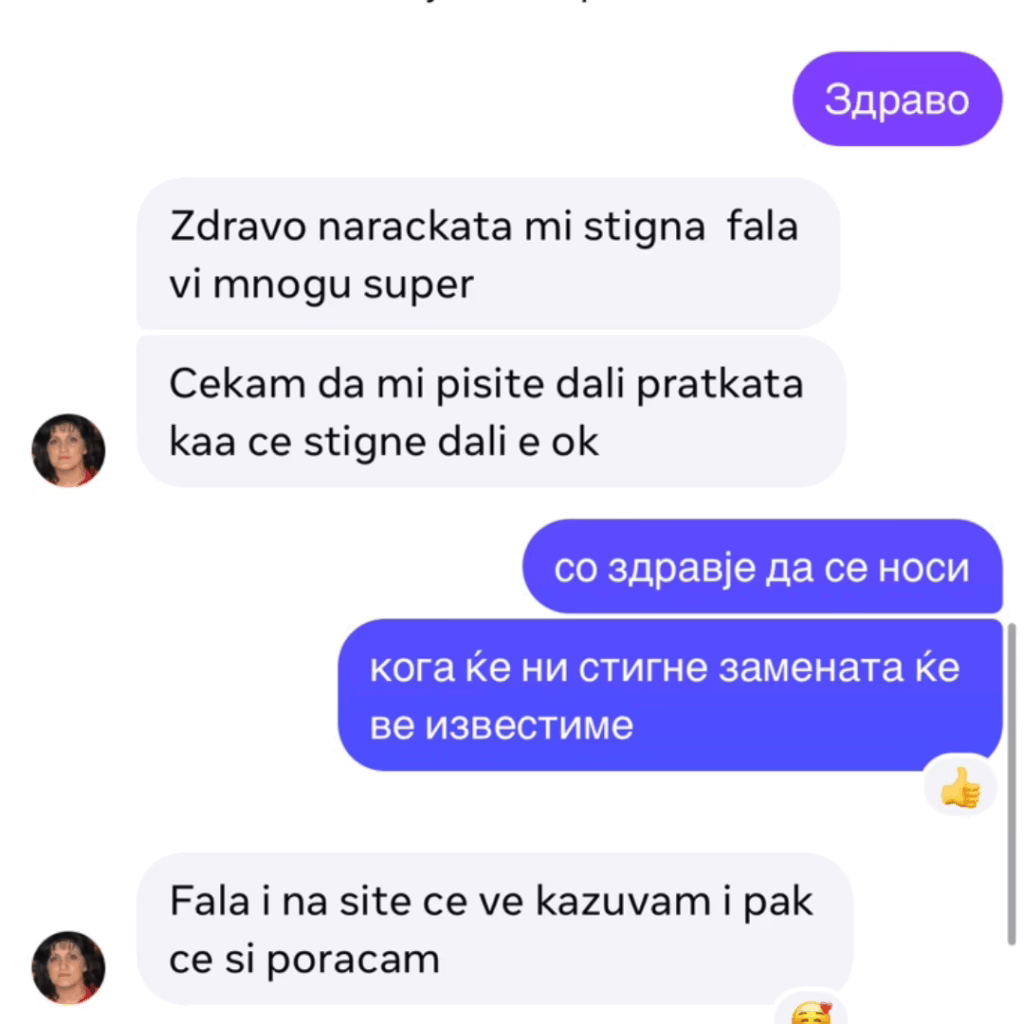Image resolution: width=1024 pixels, height=1024 pixels.
Task: Click the word 'kazuvam' in bottom message
Action: 623,901
